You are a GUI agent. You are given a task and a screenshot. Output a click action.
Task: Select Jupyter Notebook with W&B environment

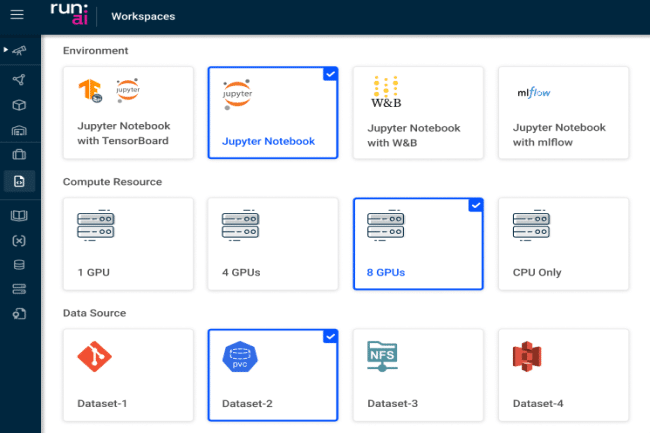pyautogui.click(x=418, y=113)
